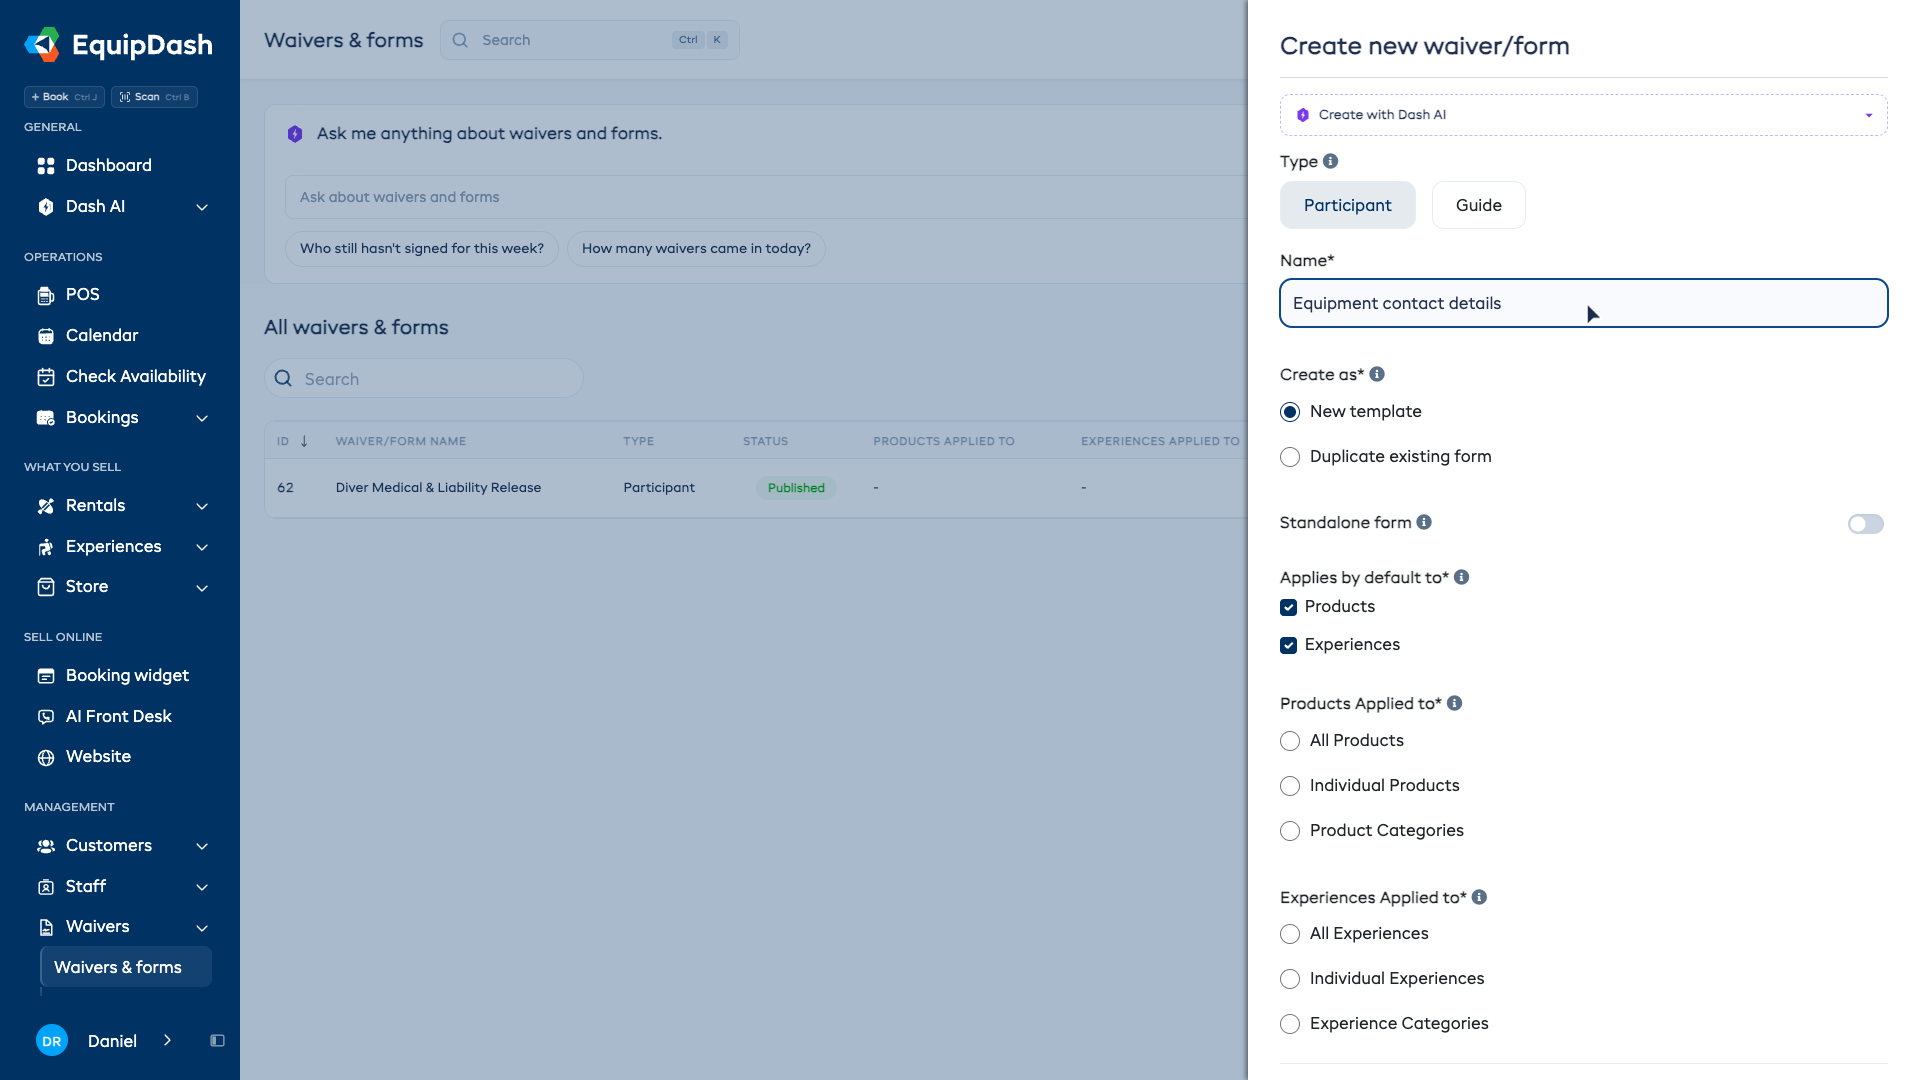
Task: Click the ID column sort arrow
Action: pyautogui.click(x=304, y=441)
